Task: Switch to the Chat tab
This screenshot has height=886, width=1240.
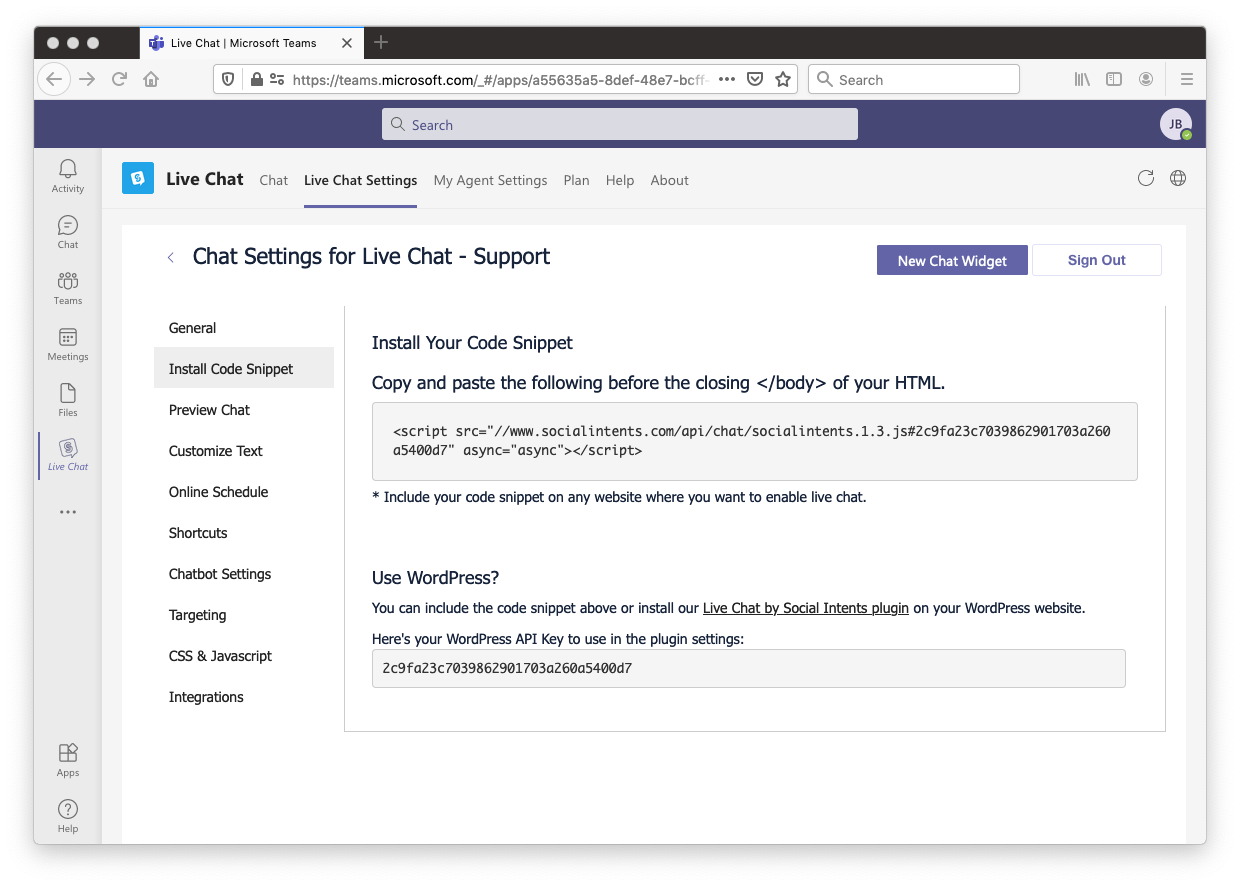Action: pyautogui.click(x=273, y=180)
